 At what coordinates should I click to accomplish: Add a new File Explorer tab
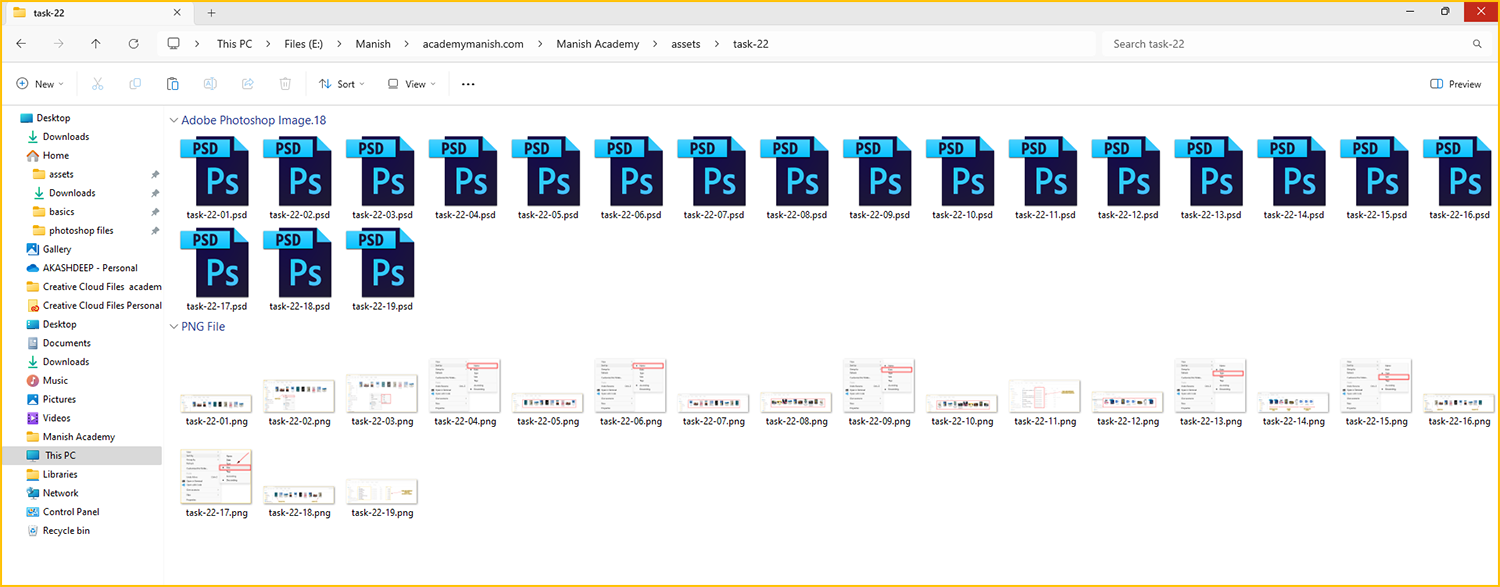tap(211, 13)
